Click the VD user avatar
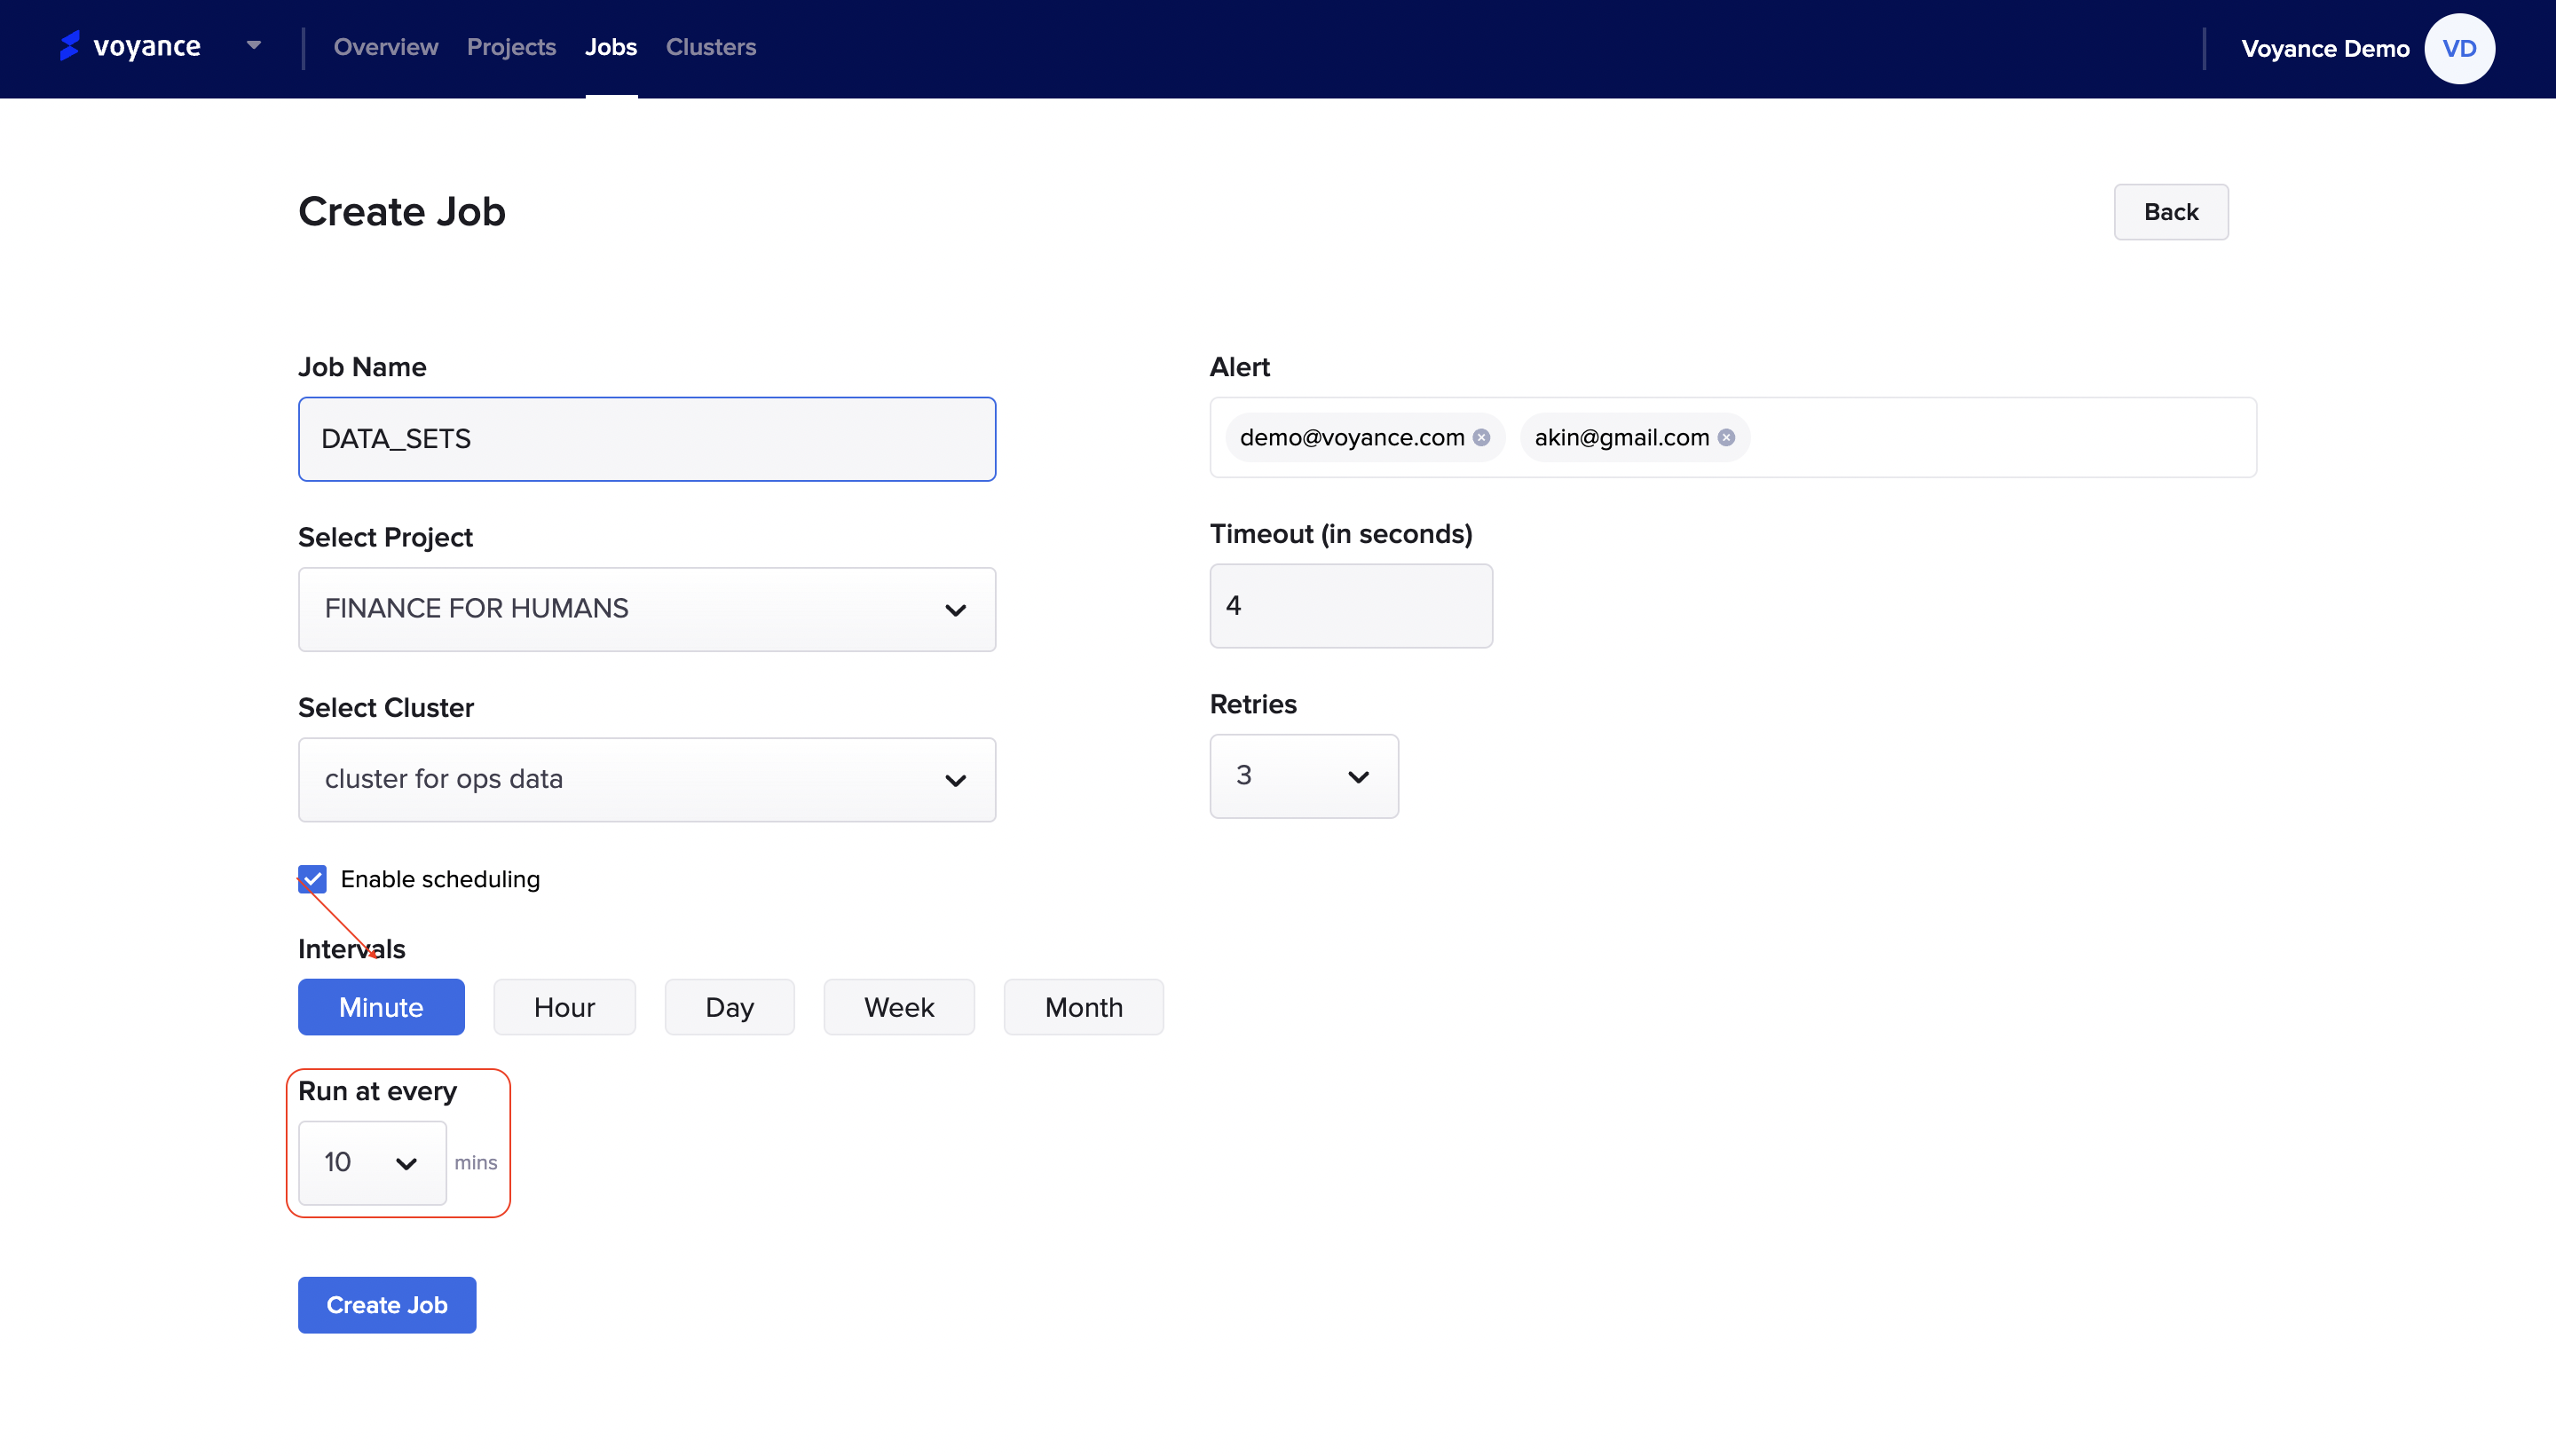 click(x=2459, y=48)
